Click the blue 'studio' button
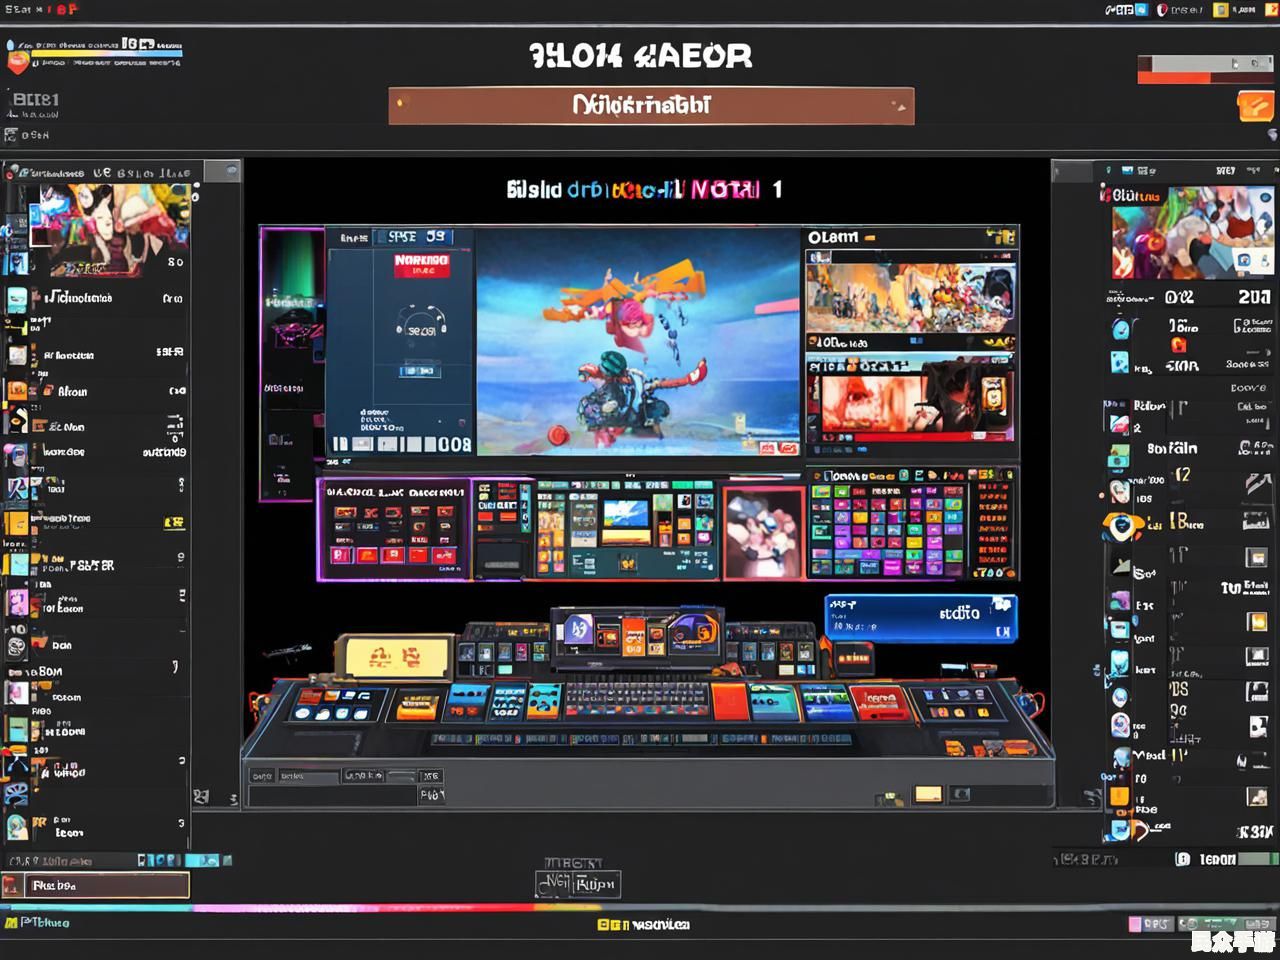Image resolution: width=1280 pixels, height=960 pixels. coord(920,617)
